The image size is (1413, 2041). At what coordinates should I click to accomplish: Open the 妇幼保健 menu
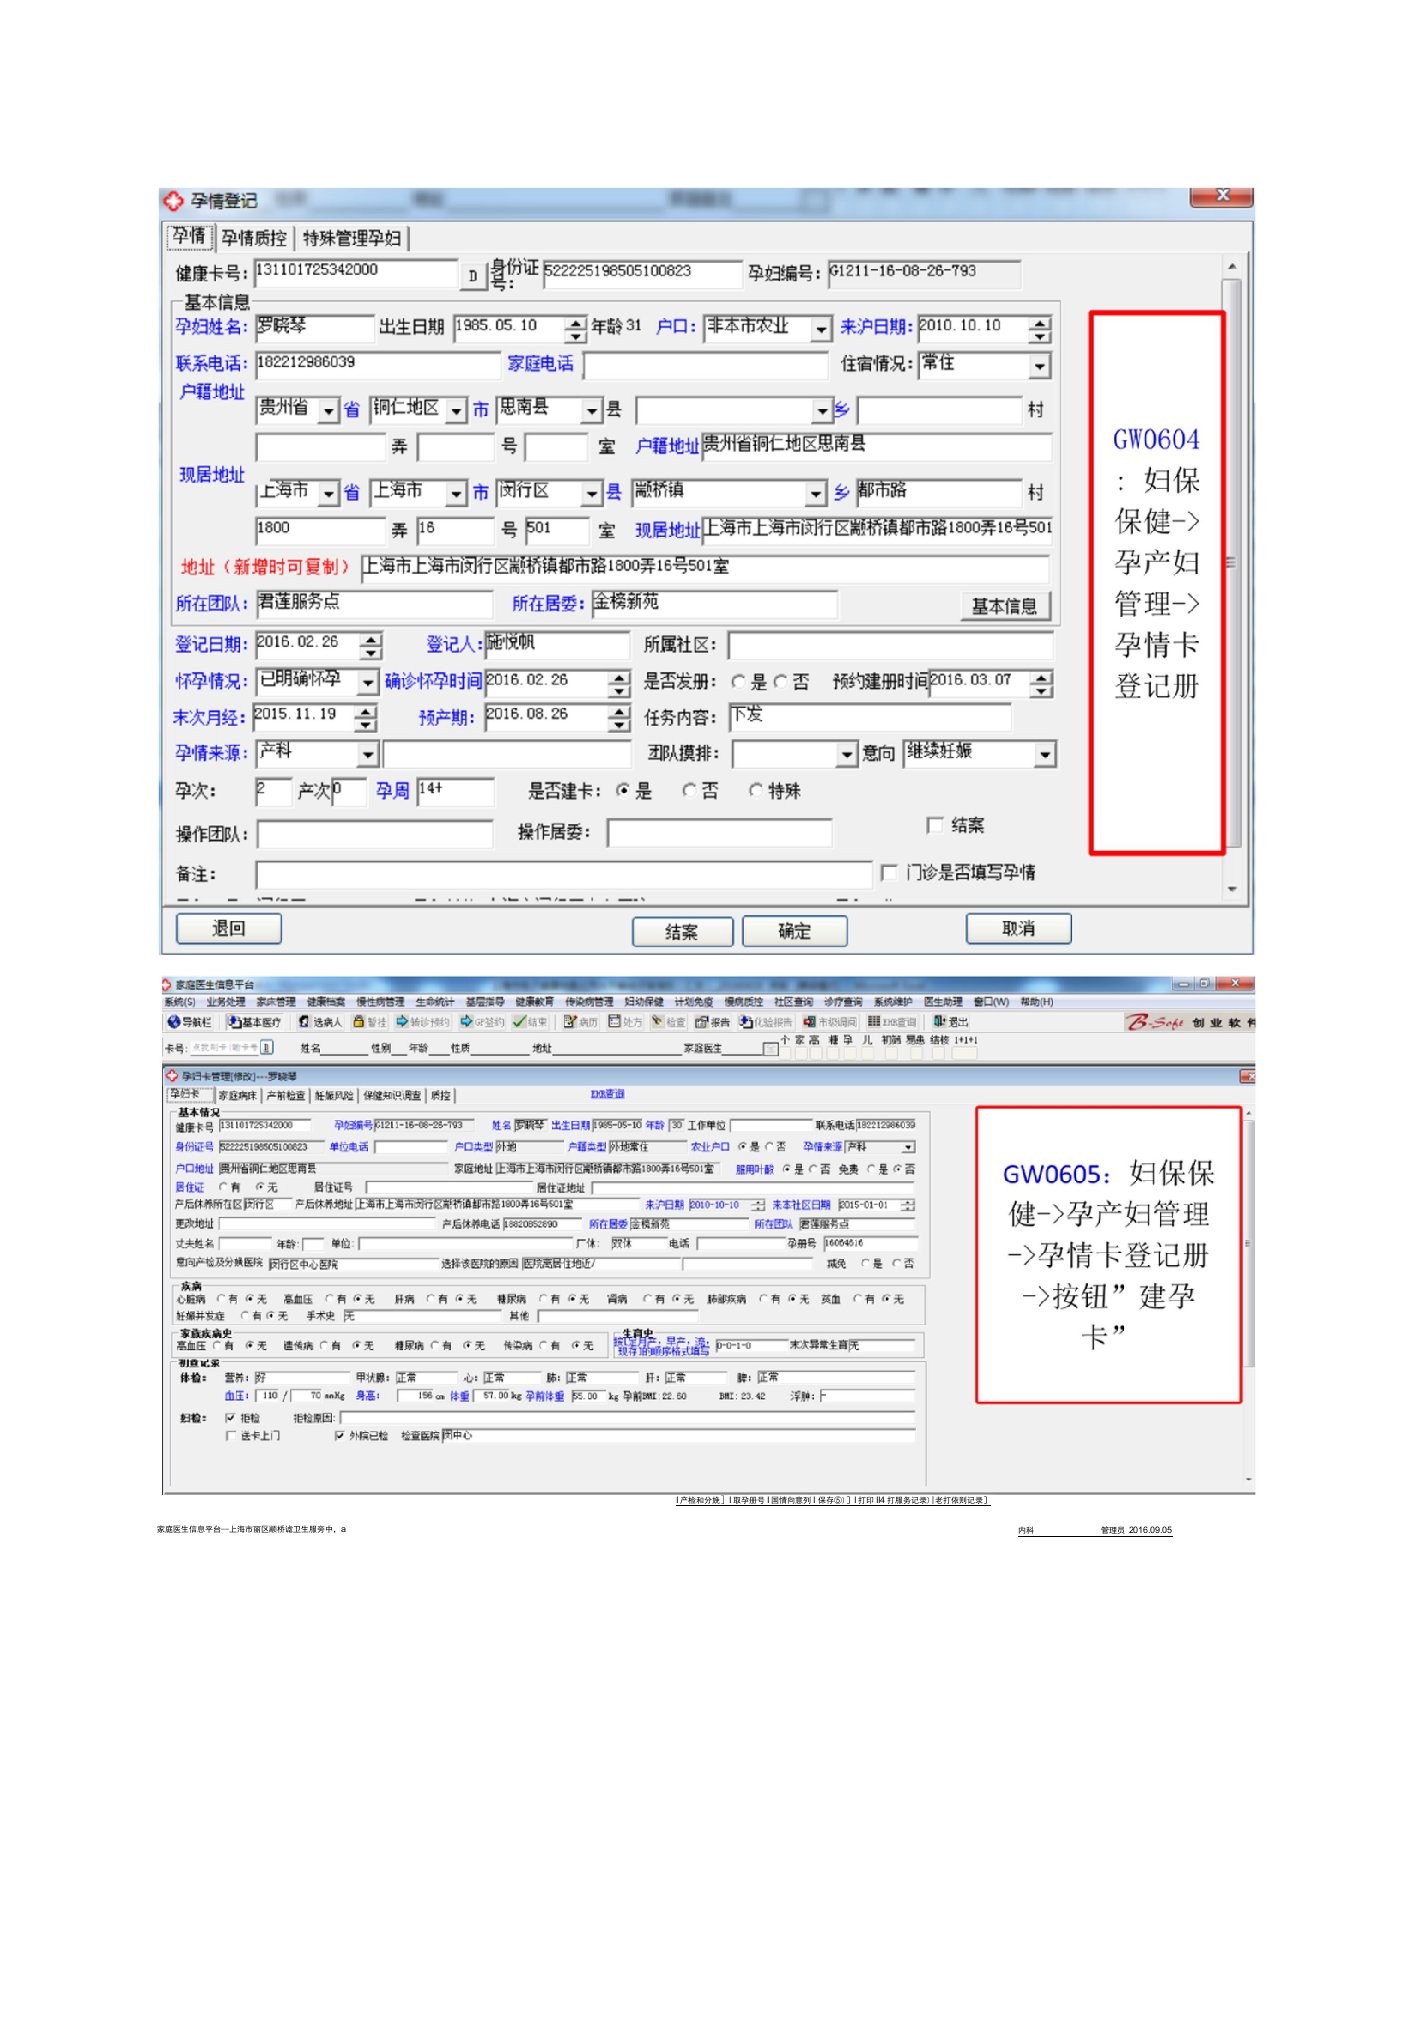(644, 1001)
